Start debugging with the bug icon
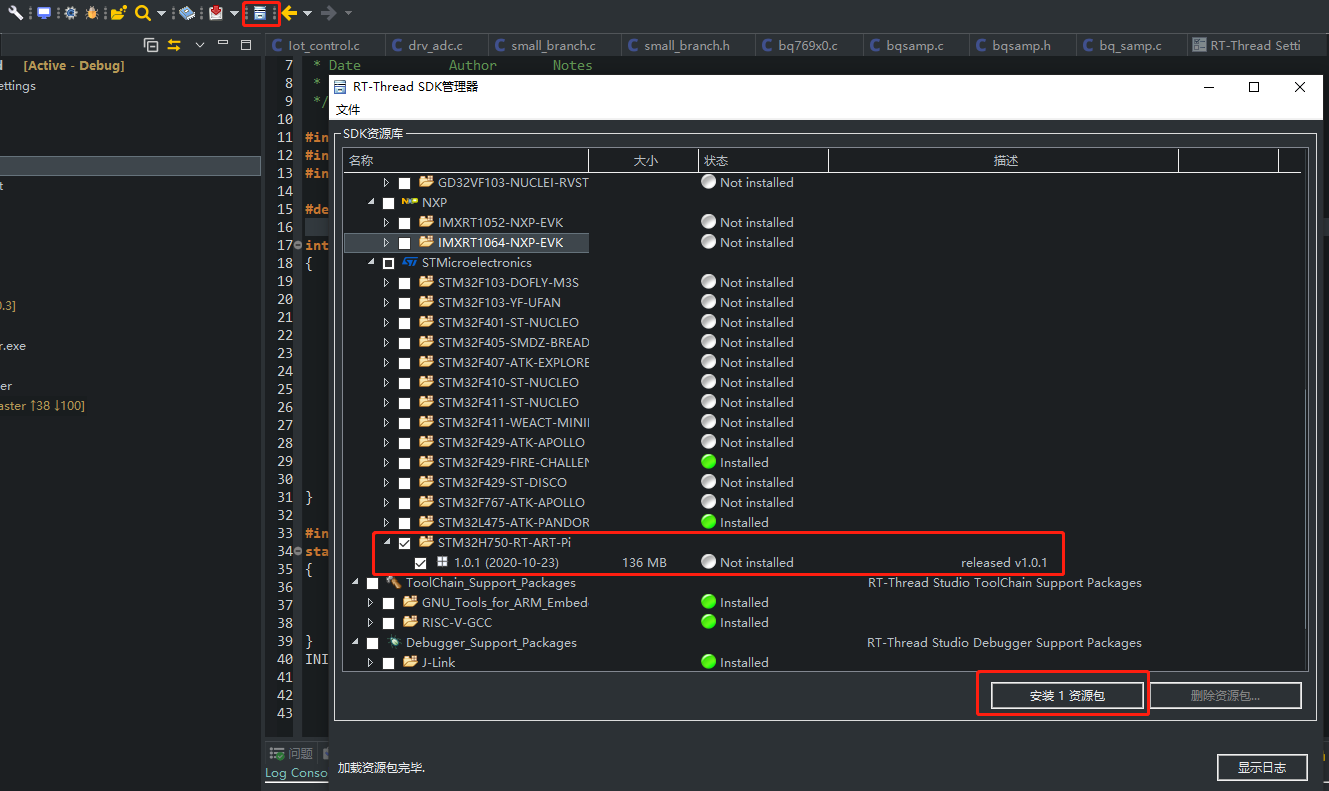Image resolution: width=1329 pixels, height=791 pixels. [x=92, y=13]
